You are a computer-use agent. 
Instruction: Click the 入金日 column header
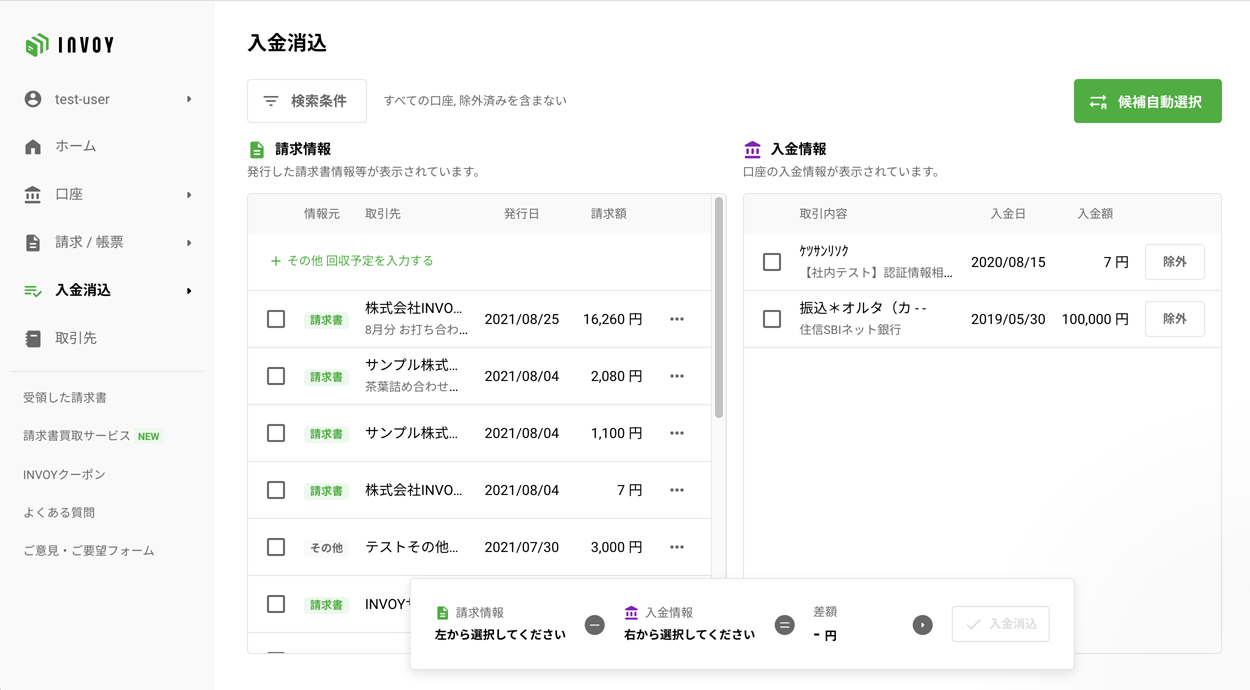(x=1008, y=214)
